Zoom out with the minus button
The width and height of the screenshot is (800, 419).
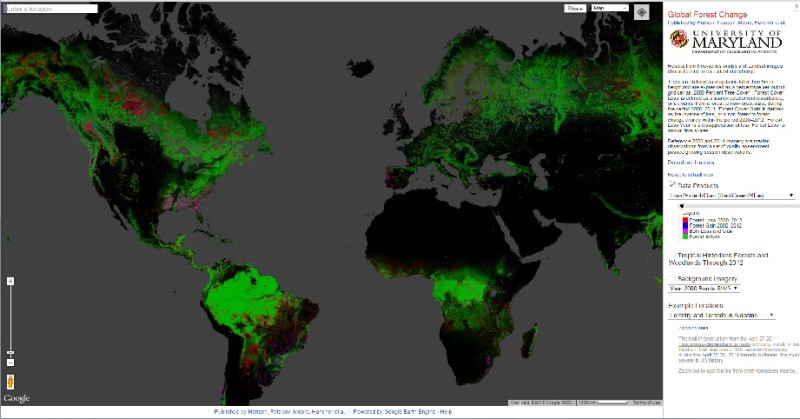(10, 362)
